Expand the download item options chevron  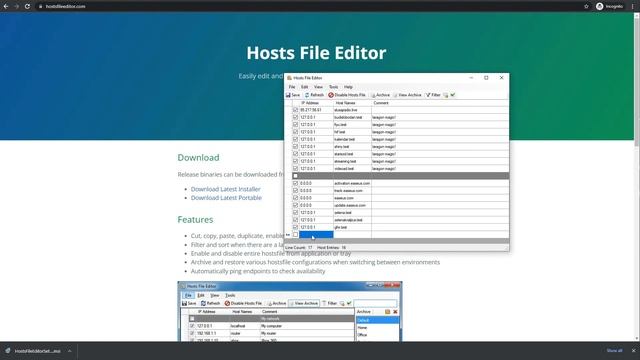point(69,351)
